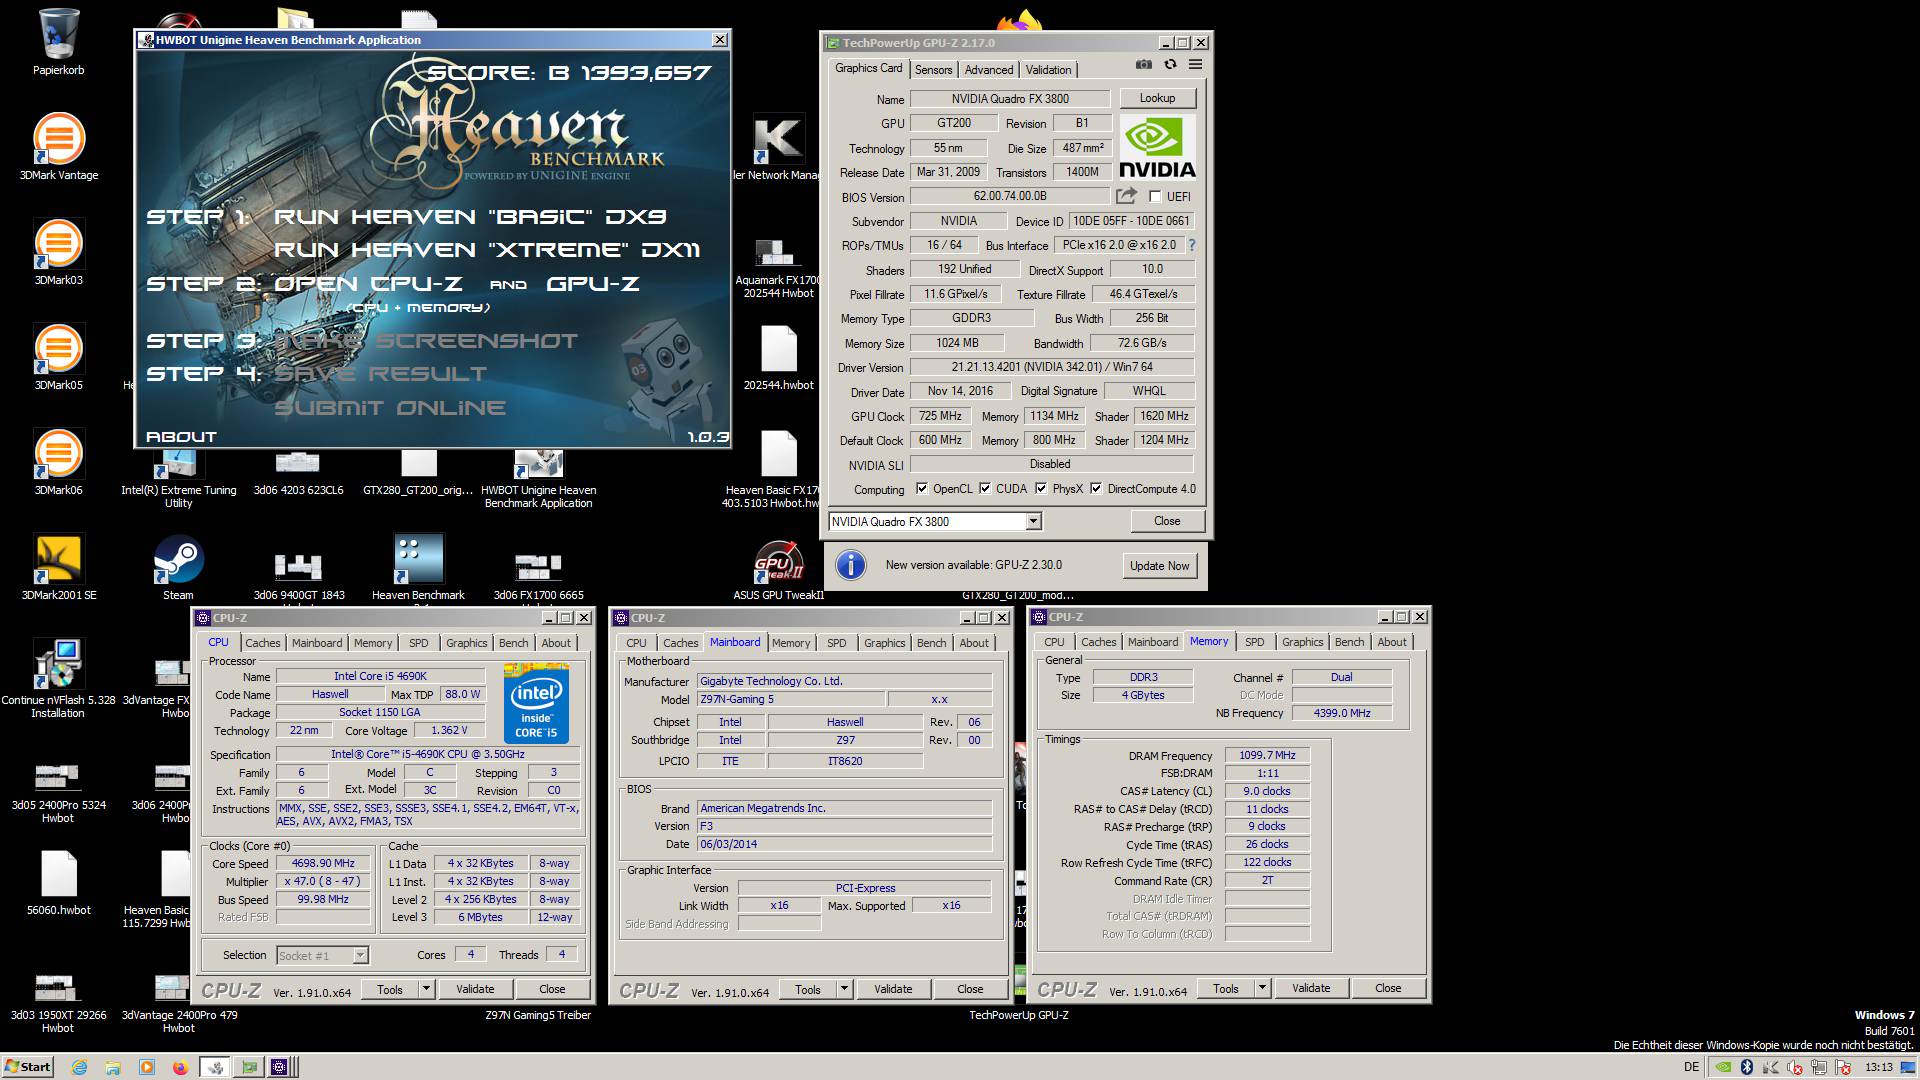This screenshot has width=1920, height=1080.
Task: Open the Bench tab in the Memory CPU-Z window
Action: (x=1349, y=642)
